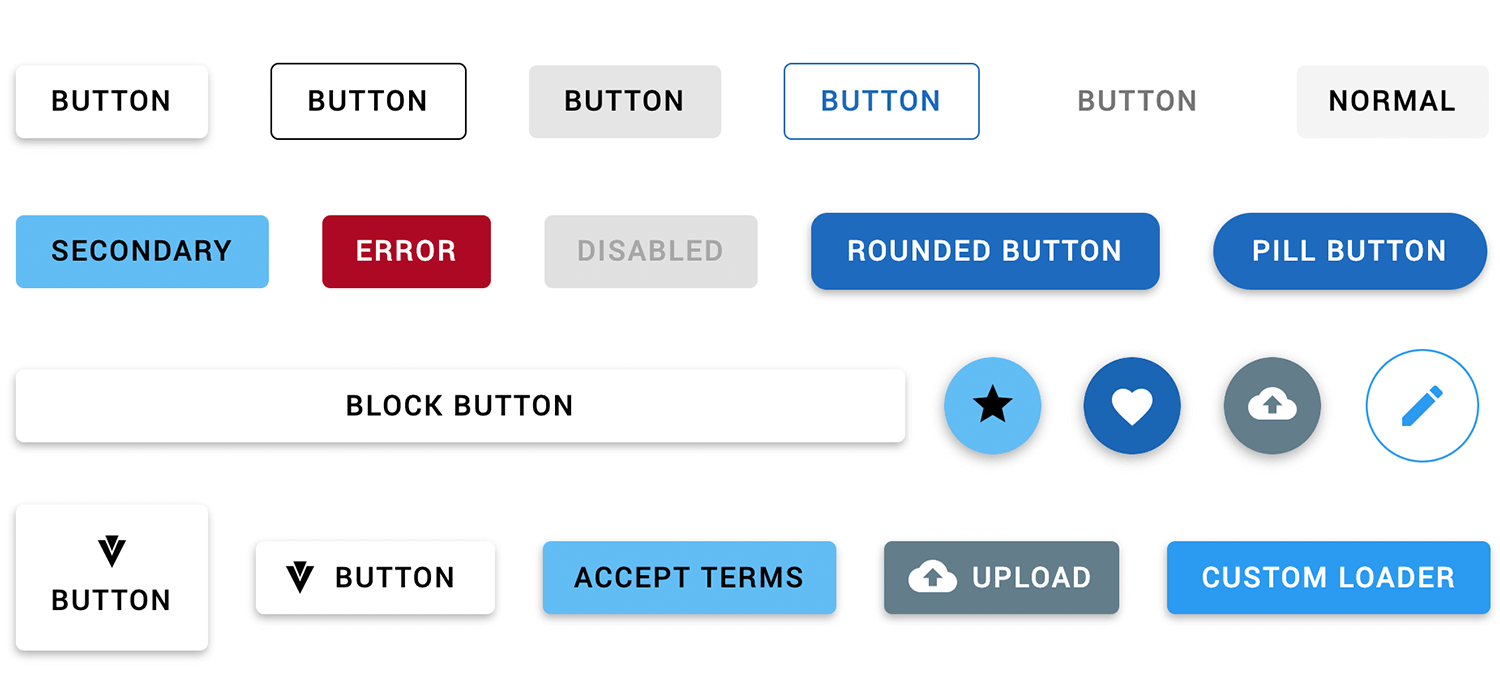Click the grey filled BUTTON in top row

pyautogui.click(x=624, y=101)
